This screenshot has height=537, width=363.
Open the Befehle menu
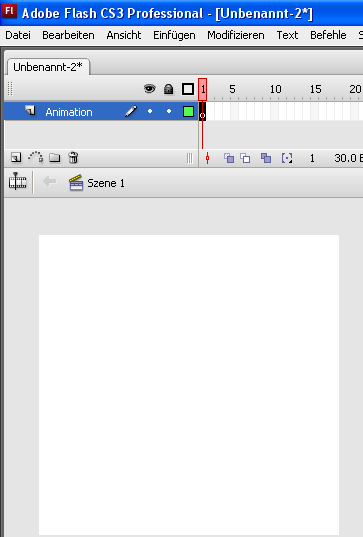tap(328, 35)
